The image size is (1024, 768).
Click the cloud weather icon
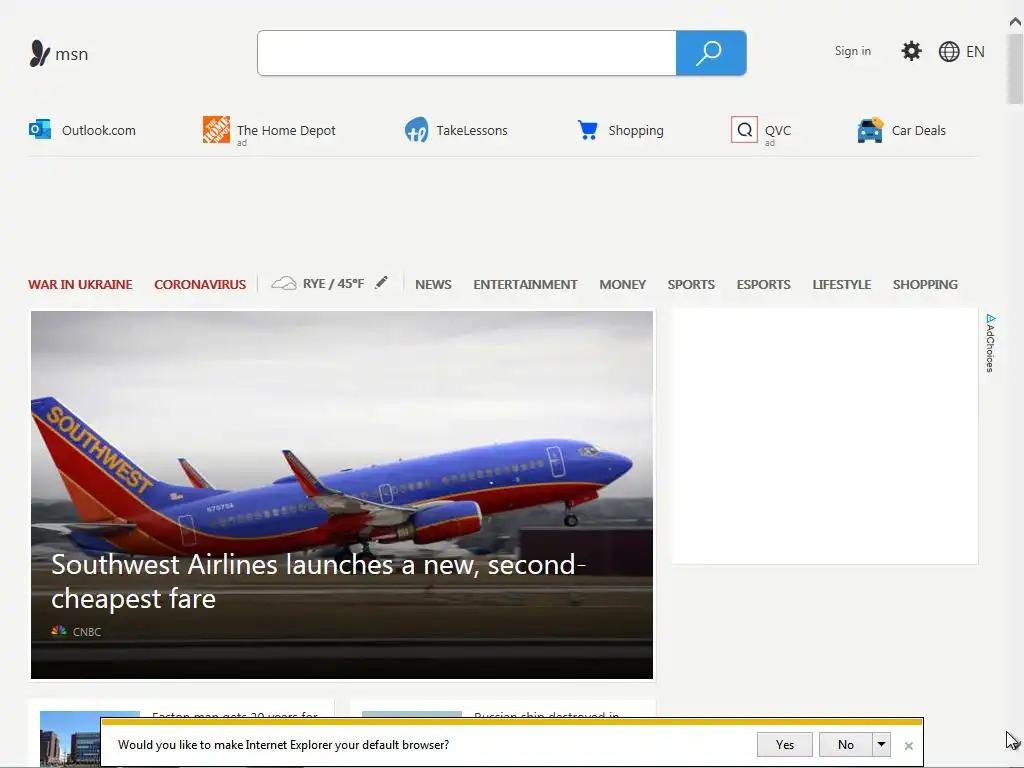283,283
